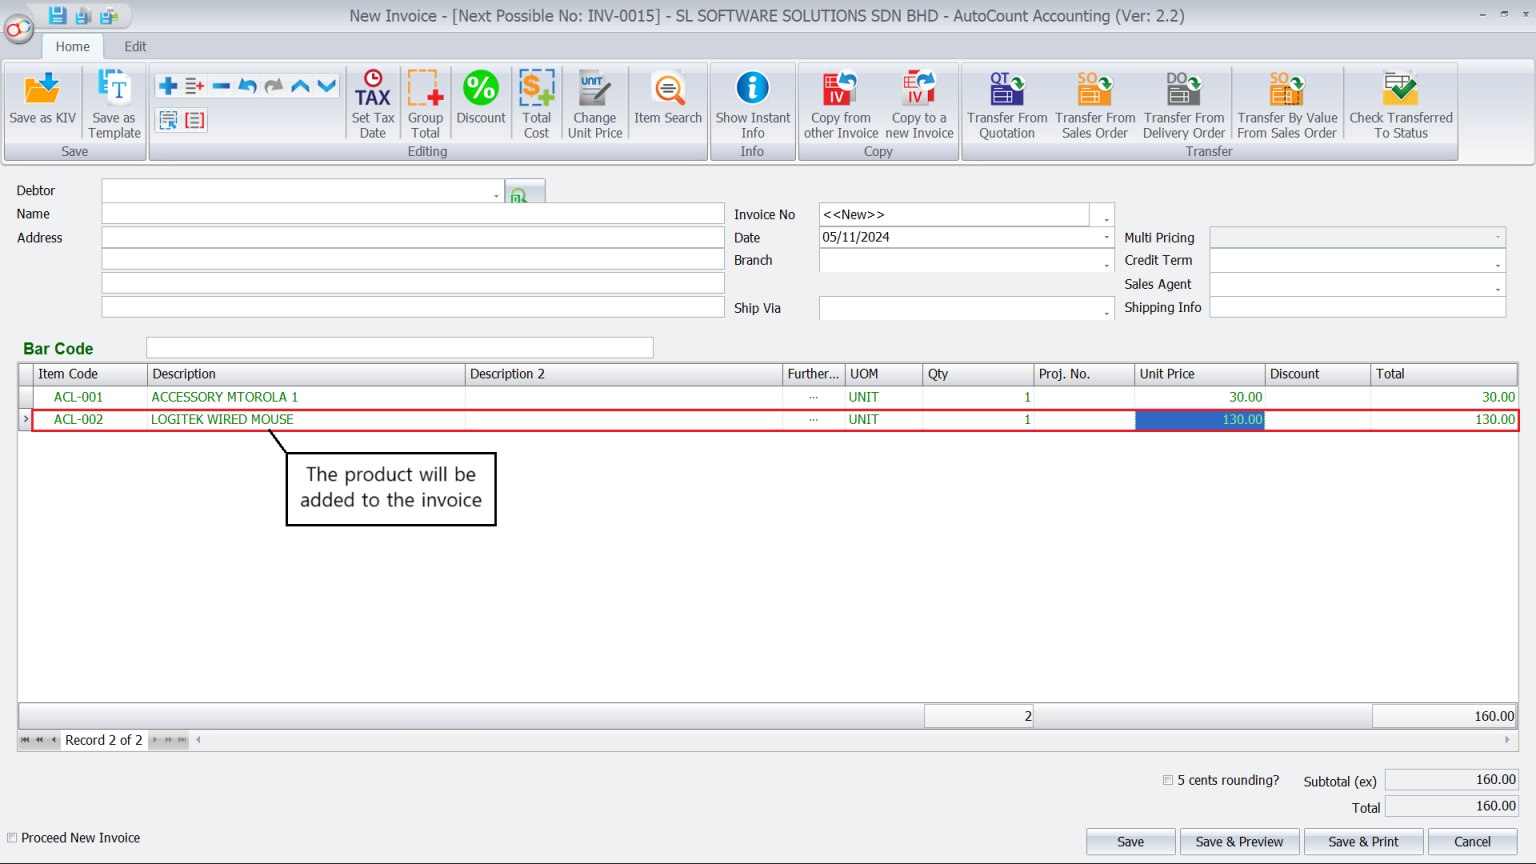Open the Credit Term dropdown

click(x=1498, y=261)
